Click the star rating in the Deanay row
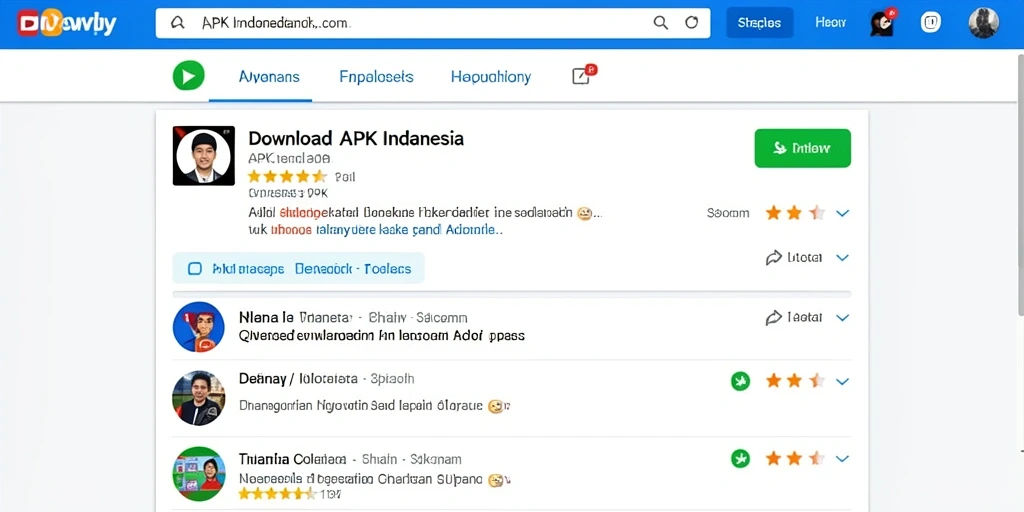This screenshot has width=1024, height=512. coord(795,381)
